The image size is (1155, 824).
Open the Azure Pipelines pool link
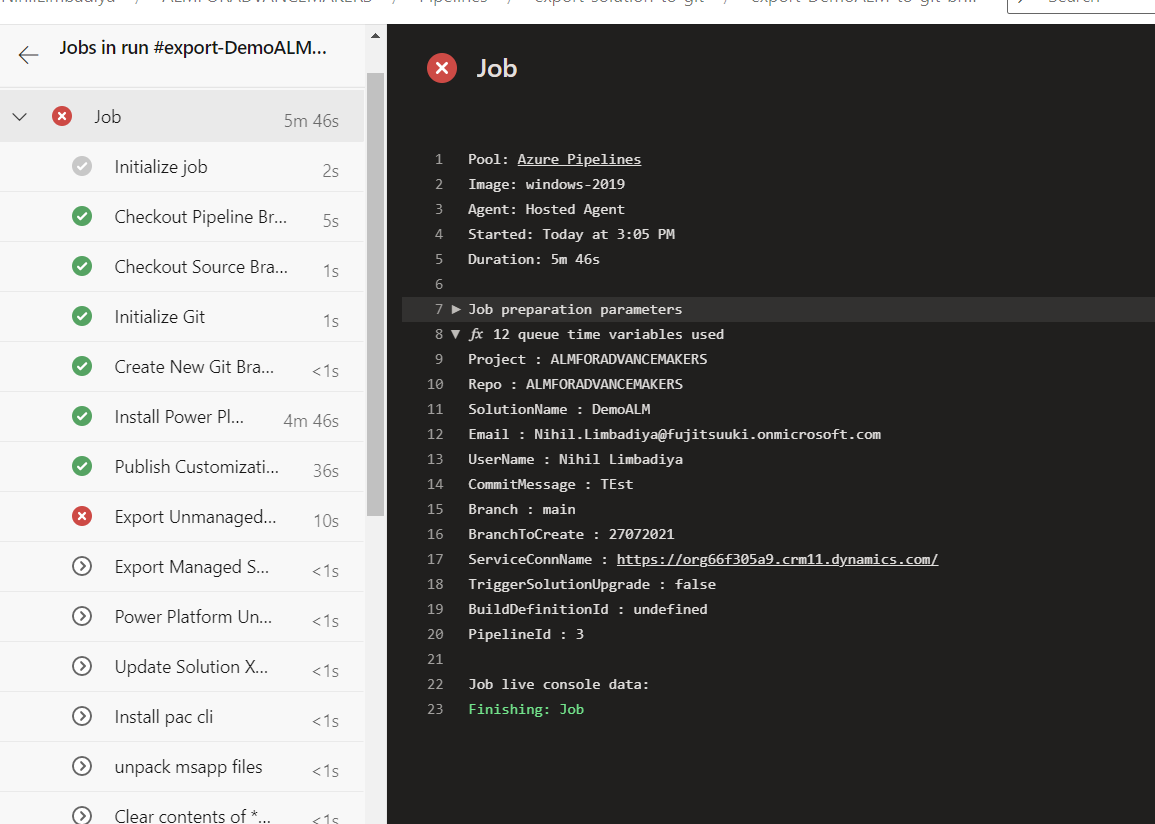pyautogui.click(x=579, y=158)
